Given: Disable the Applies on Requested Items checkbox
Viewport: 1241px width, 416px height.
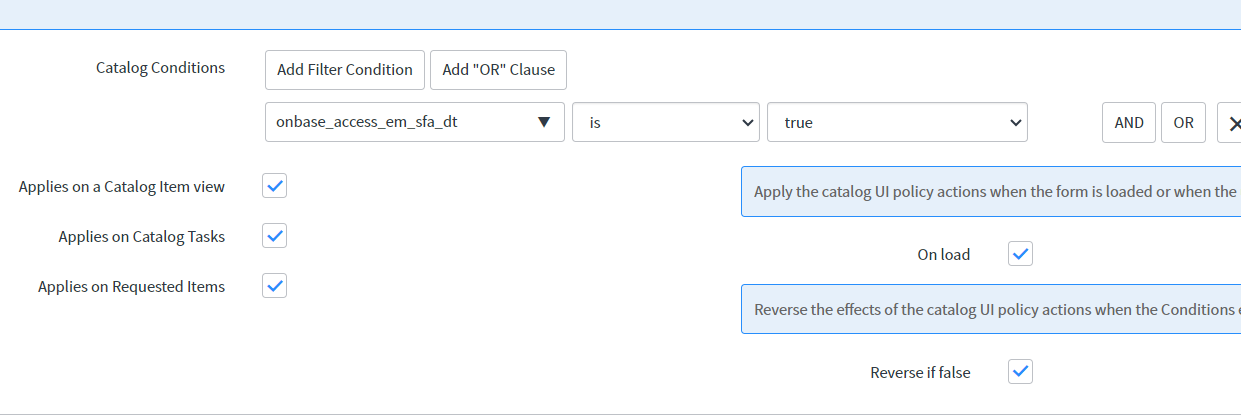Looking at the screenshot, I should click(x=275, y=286).
